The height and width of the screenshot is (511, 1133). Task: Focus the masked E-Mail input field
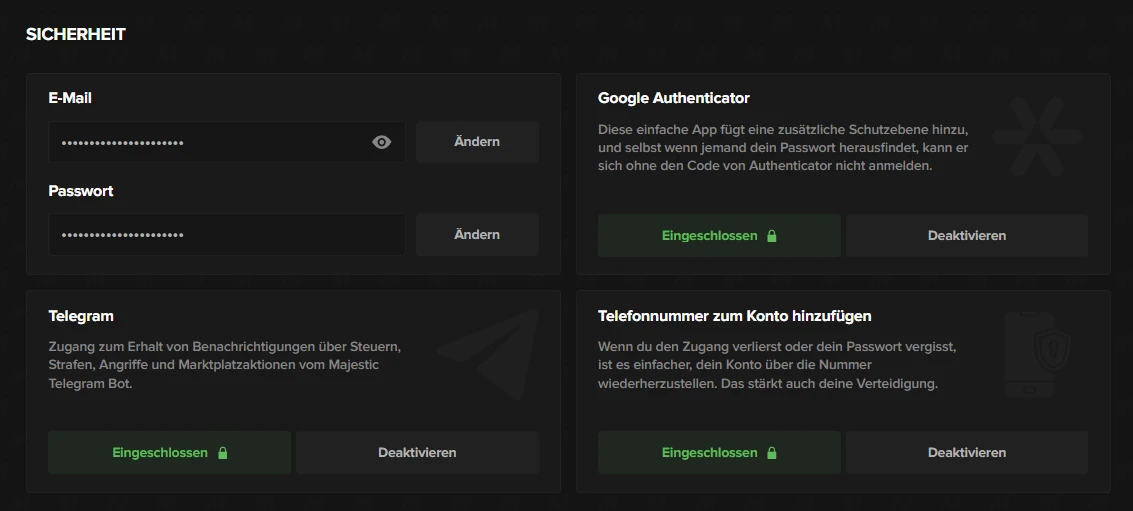[205, 143]
